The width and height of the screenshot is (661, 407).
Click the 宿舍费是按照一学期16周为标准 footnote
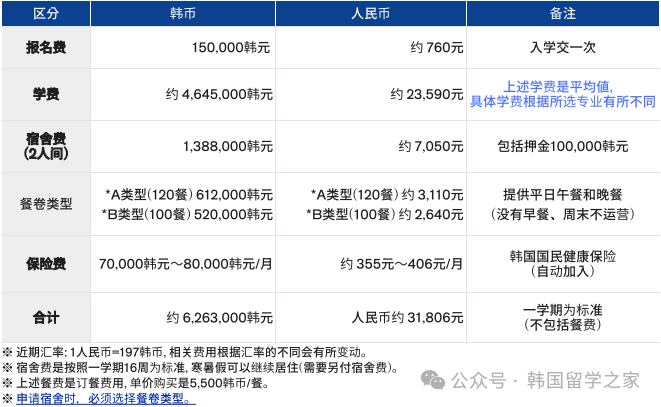pos(201,368)
